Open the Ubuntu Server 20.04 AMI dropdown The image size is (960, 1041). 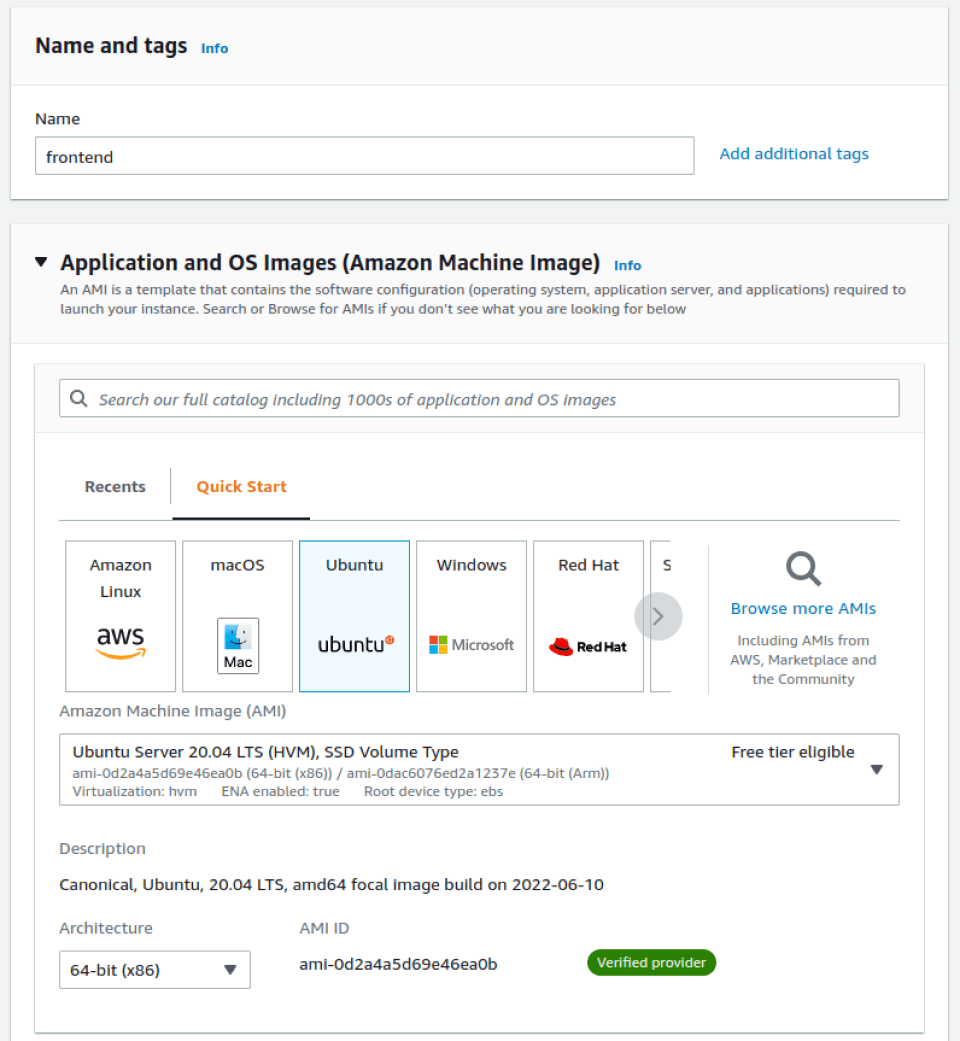point(479,769)
